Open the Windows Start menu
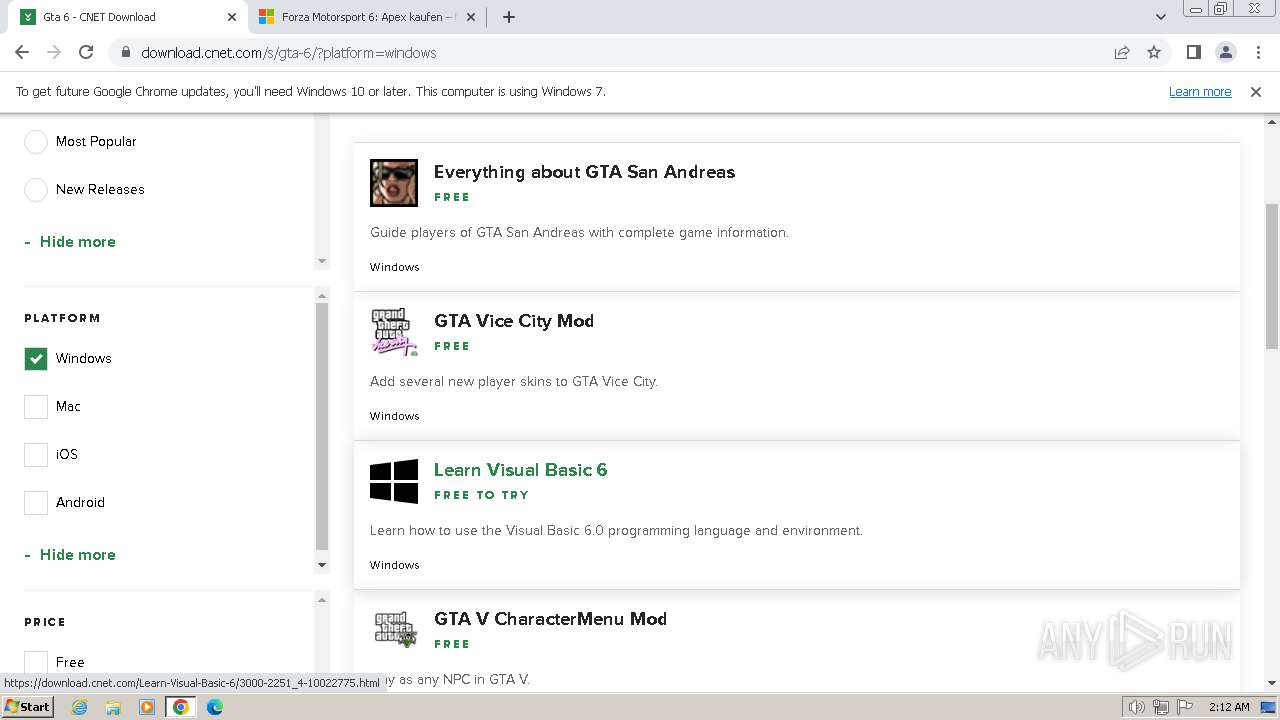This screenshot has height=720, width=1280. [27, 707]
